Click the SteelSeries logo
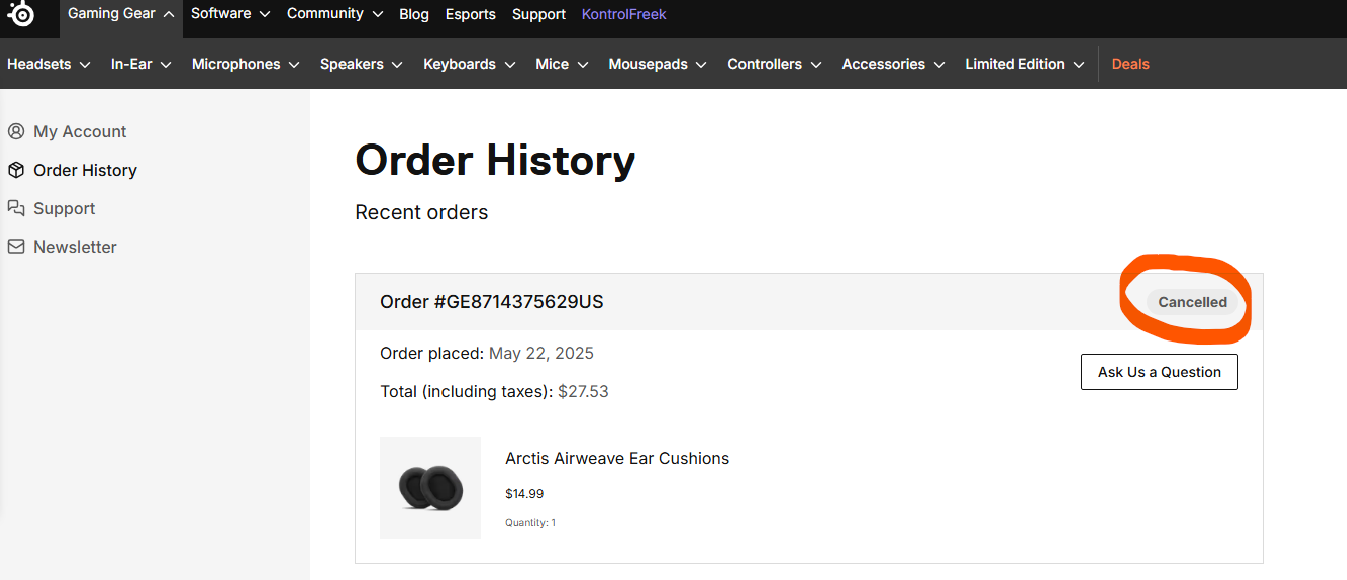 pos(22,17)
